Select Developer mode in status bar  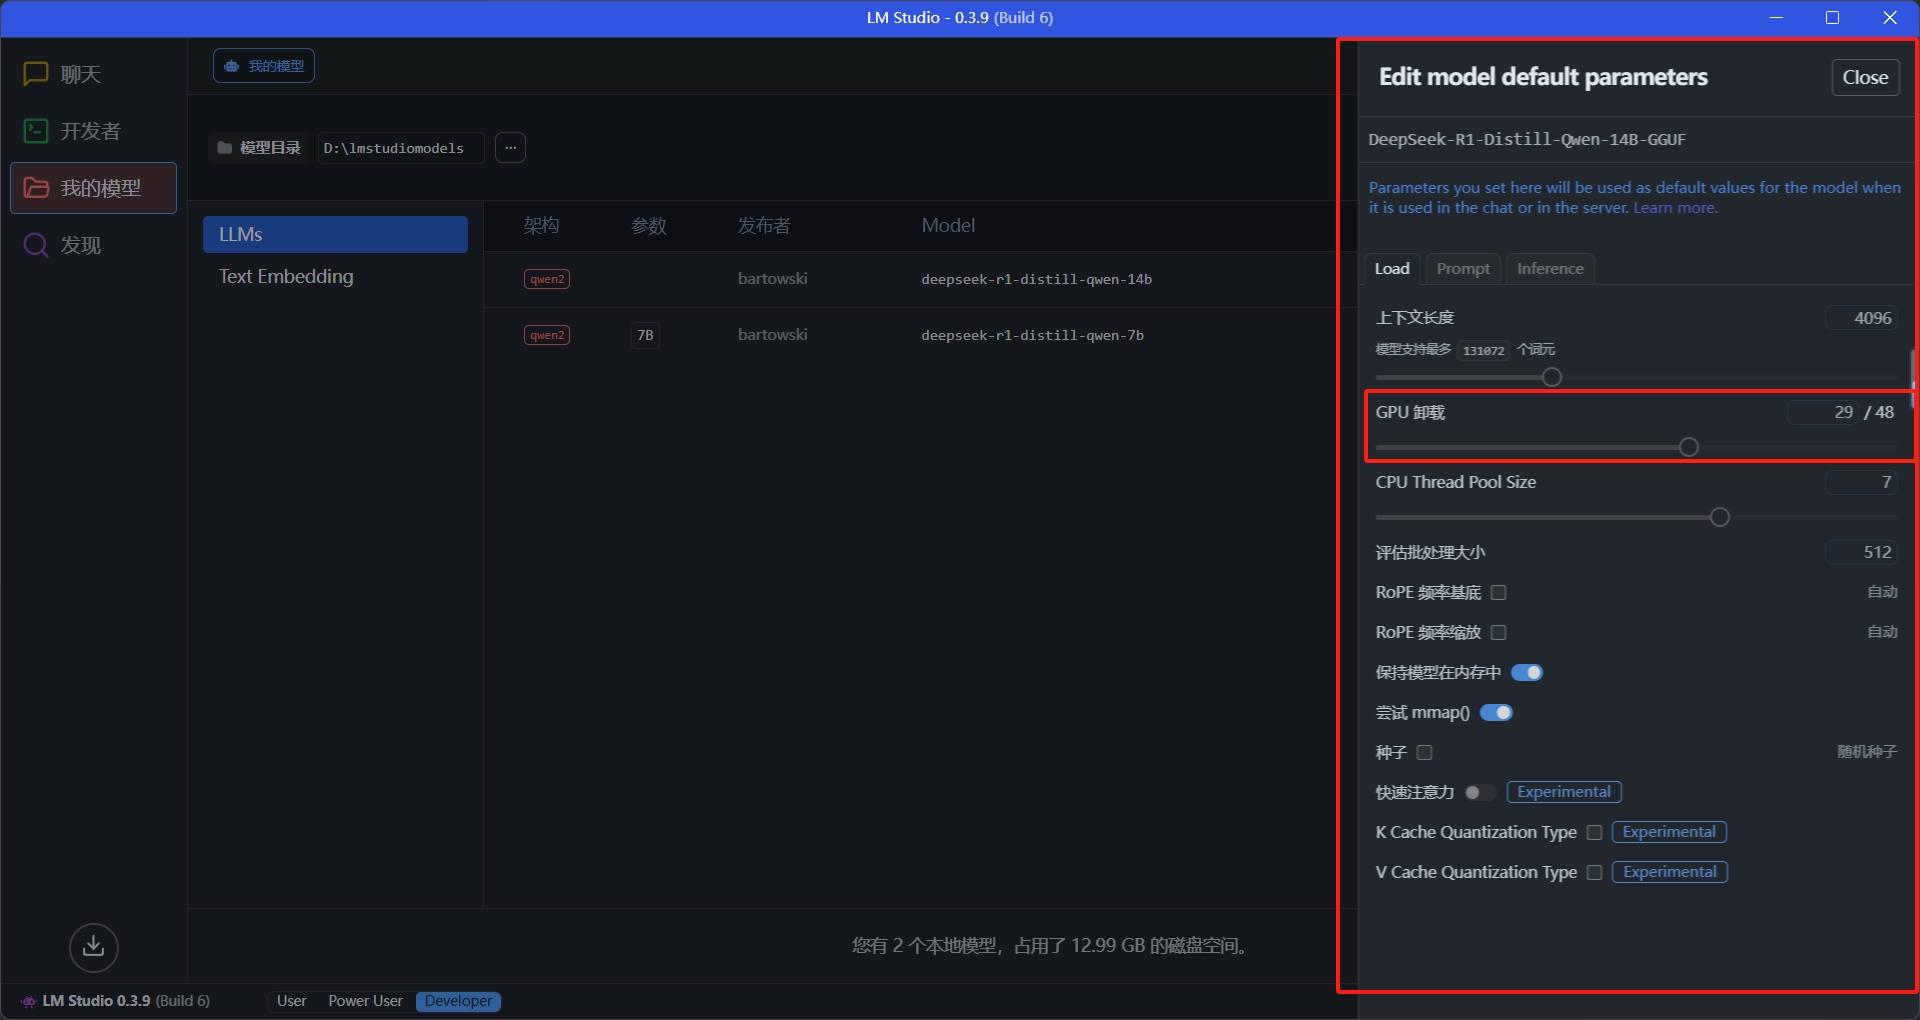[458, 1001]
